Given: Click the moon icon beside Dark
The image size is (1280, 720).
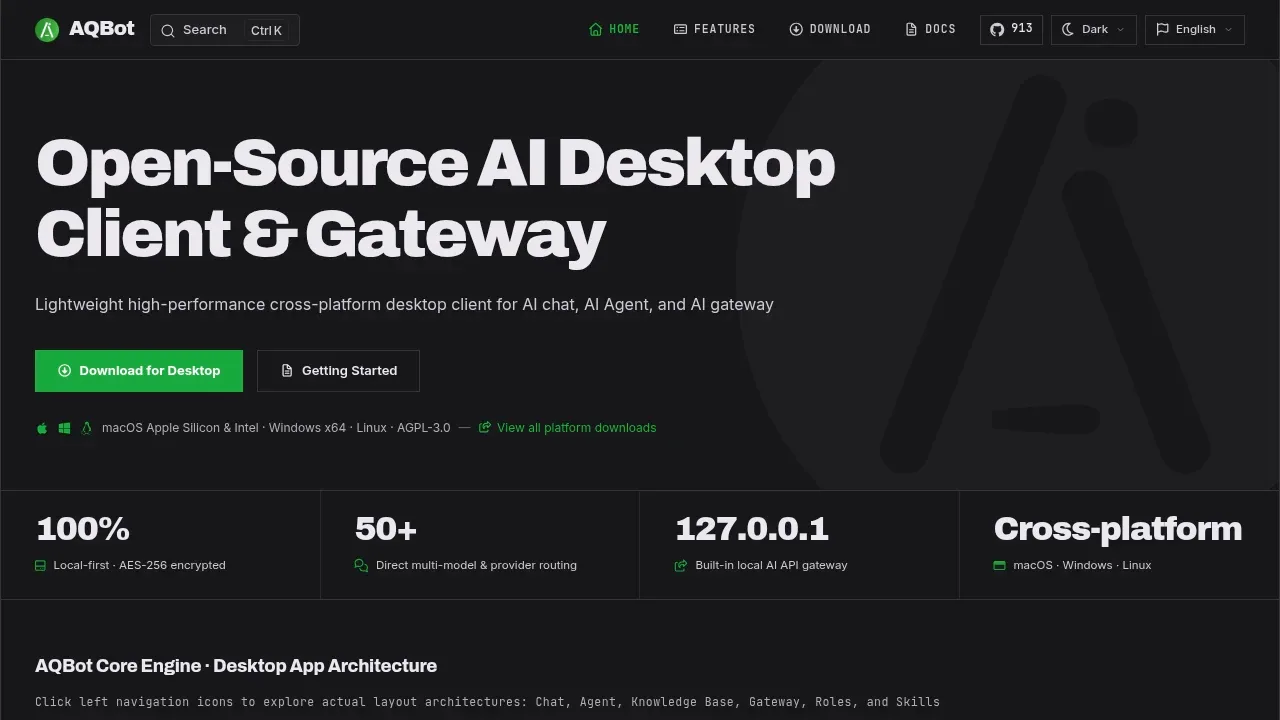Looking at the screenshot, I should coord(1068,29).
